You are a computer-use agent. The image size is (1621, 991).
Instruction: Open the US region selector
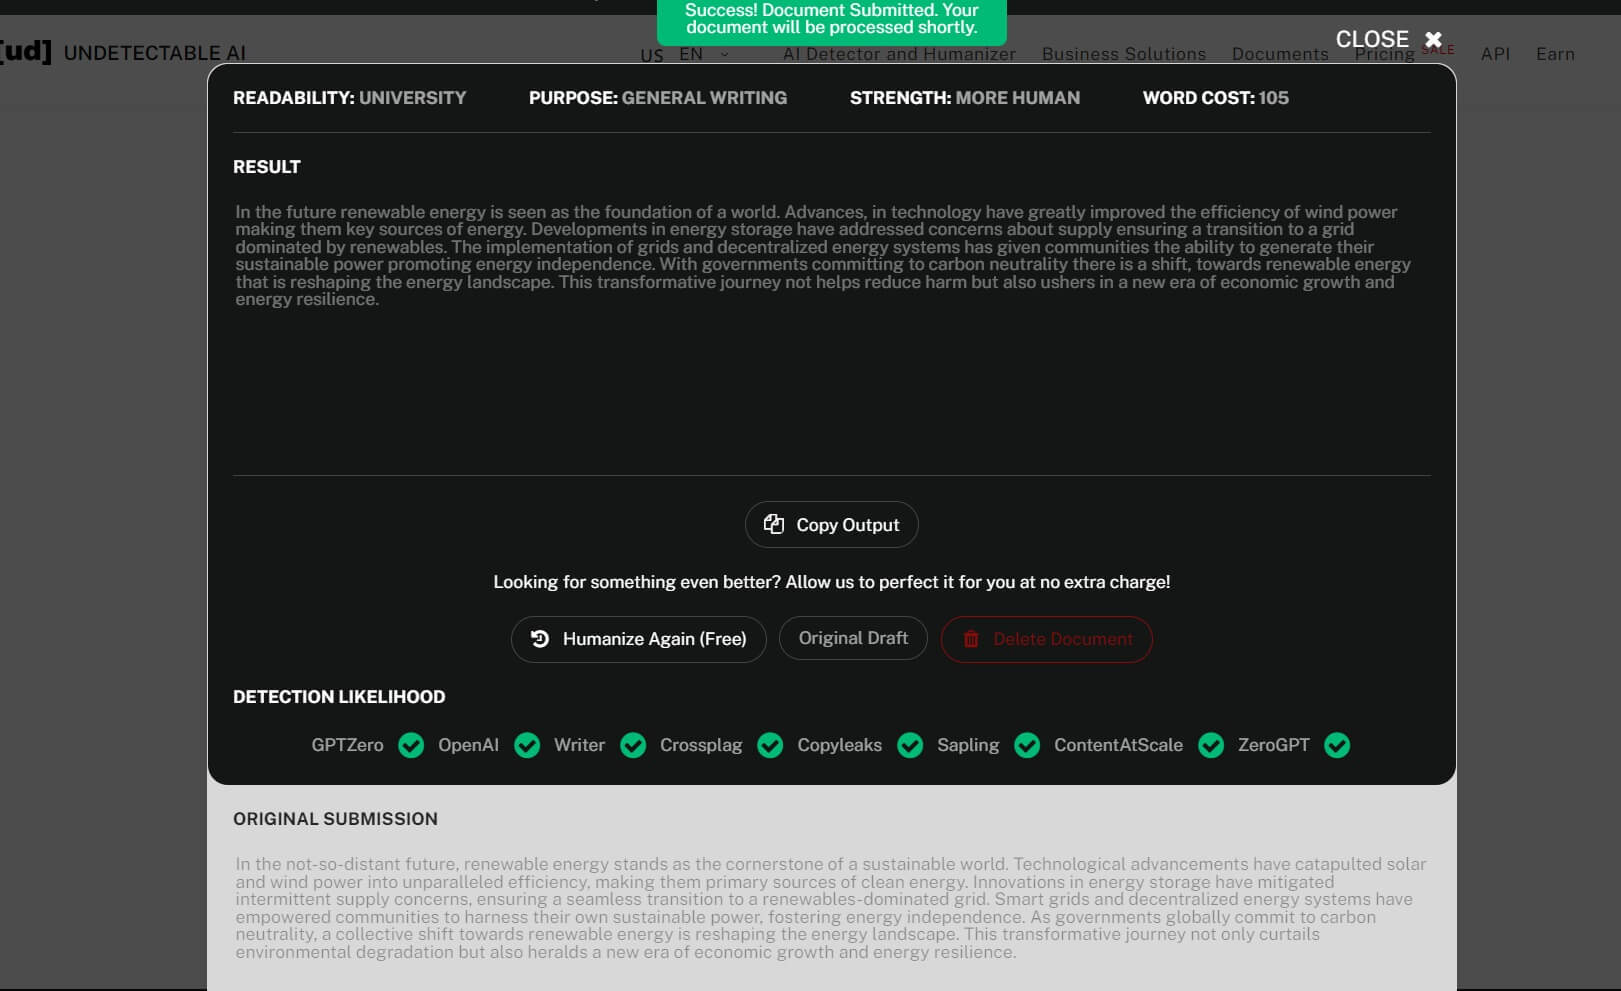653,56
